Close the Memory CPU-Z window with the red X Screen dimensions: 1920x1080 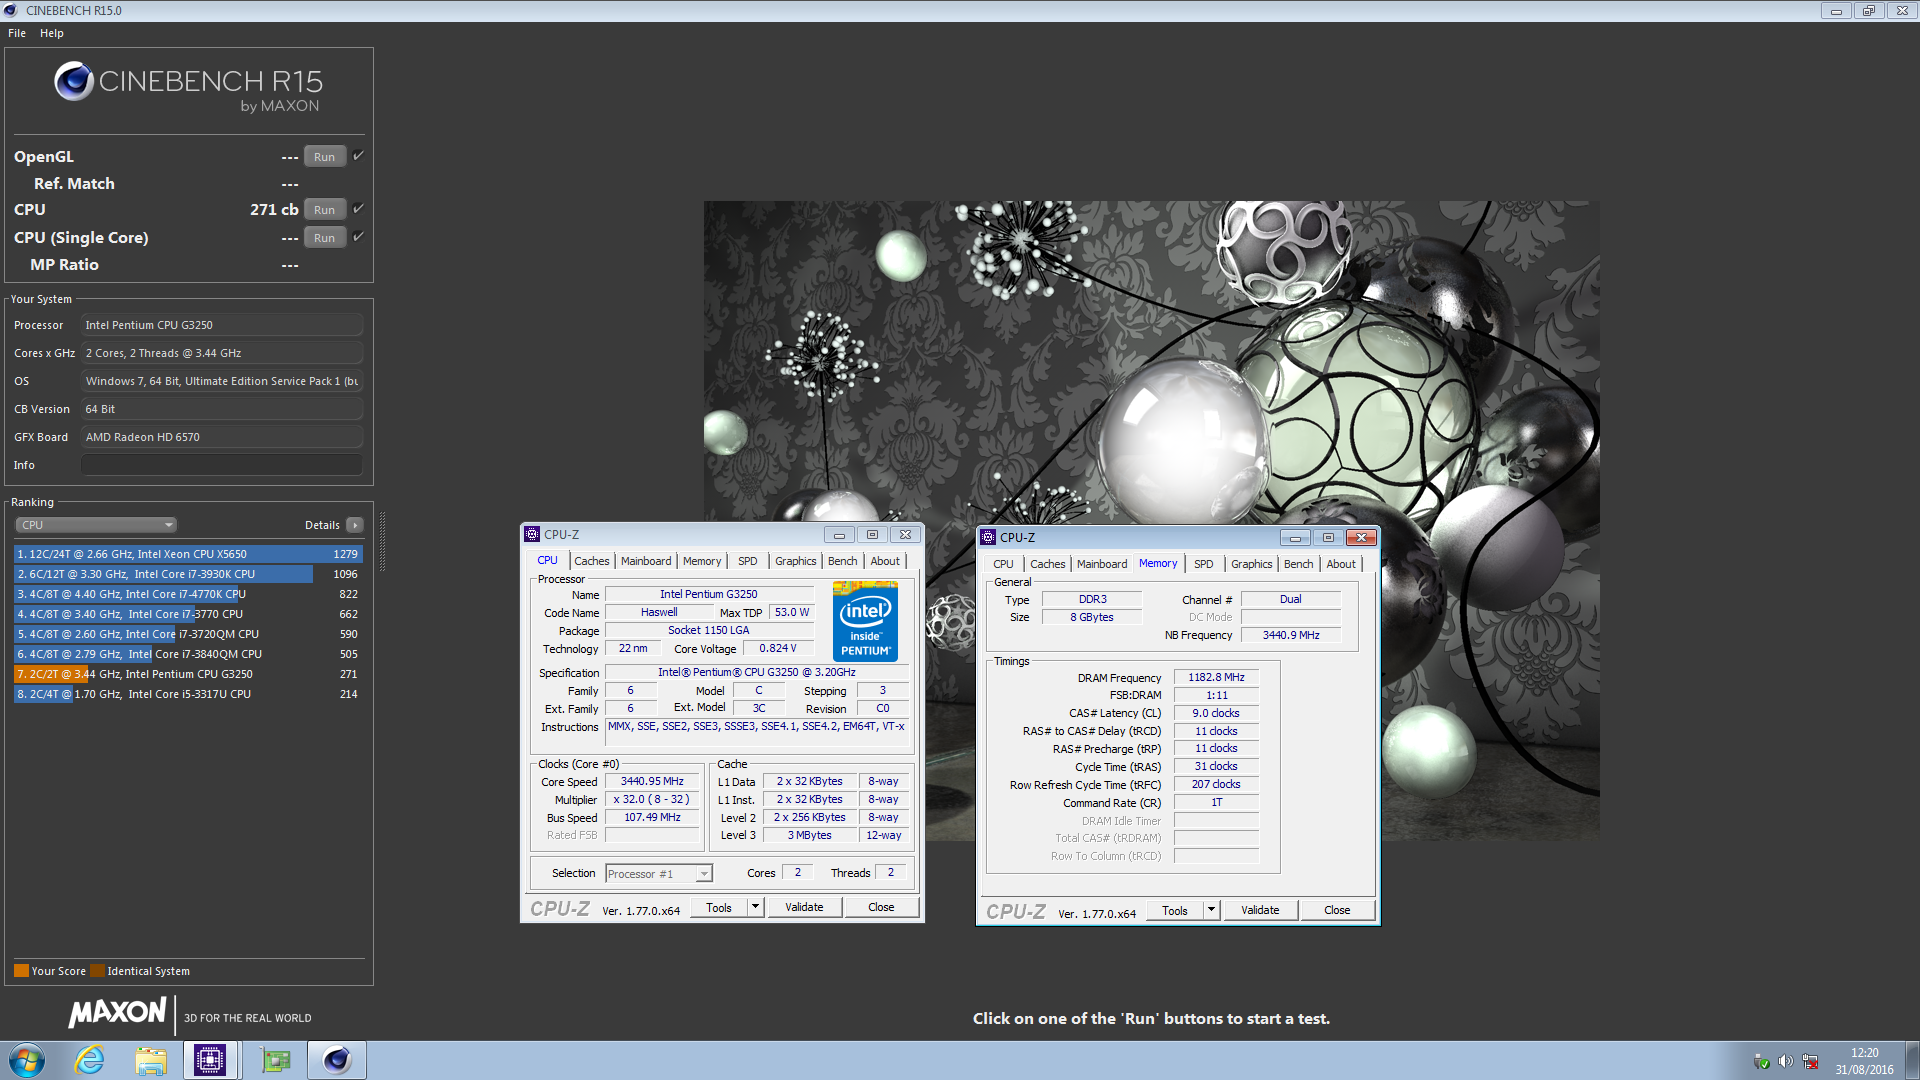pos(1361,538)
